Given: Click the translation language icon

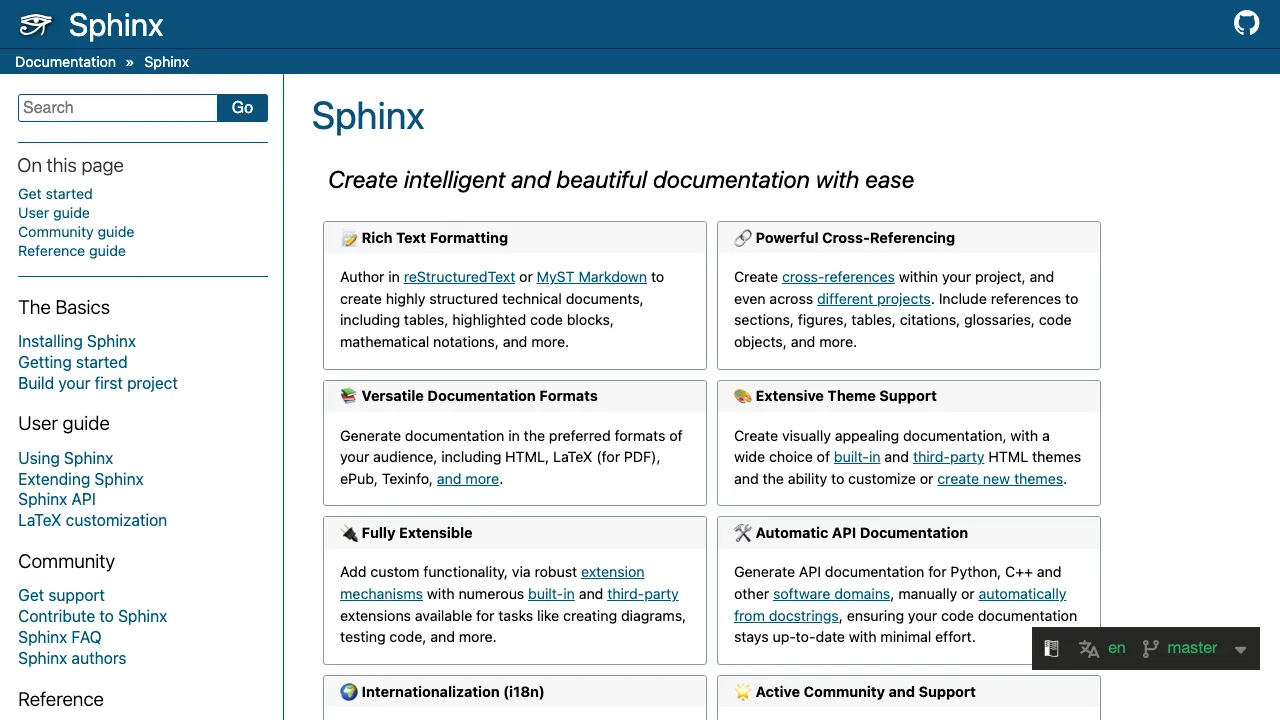Looking at the screenshot, I should (x=1089, y=648).
